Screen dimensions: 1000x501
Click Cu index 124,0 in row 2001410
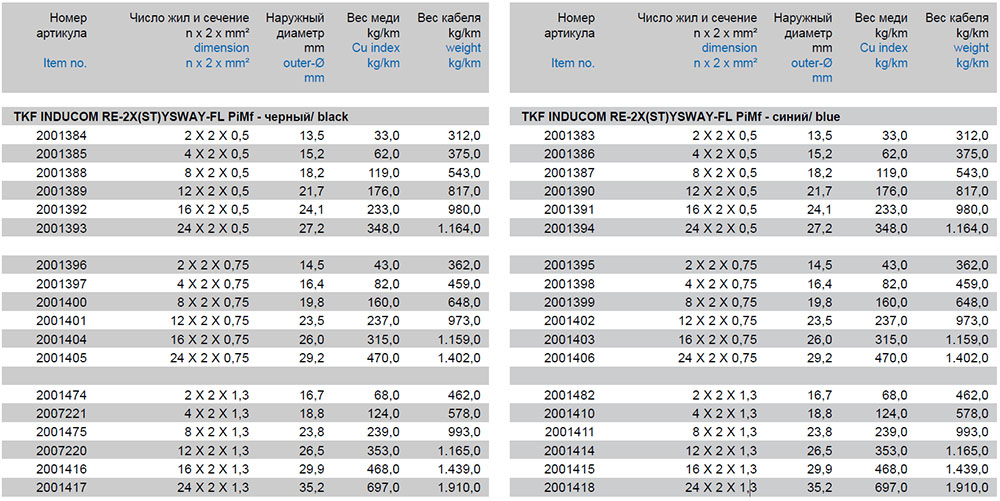[892, 414]
